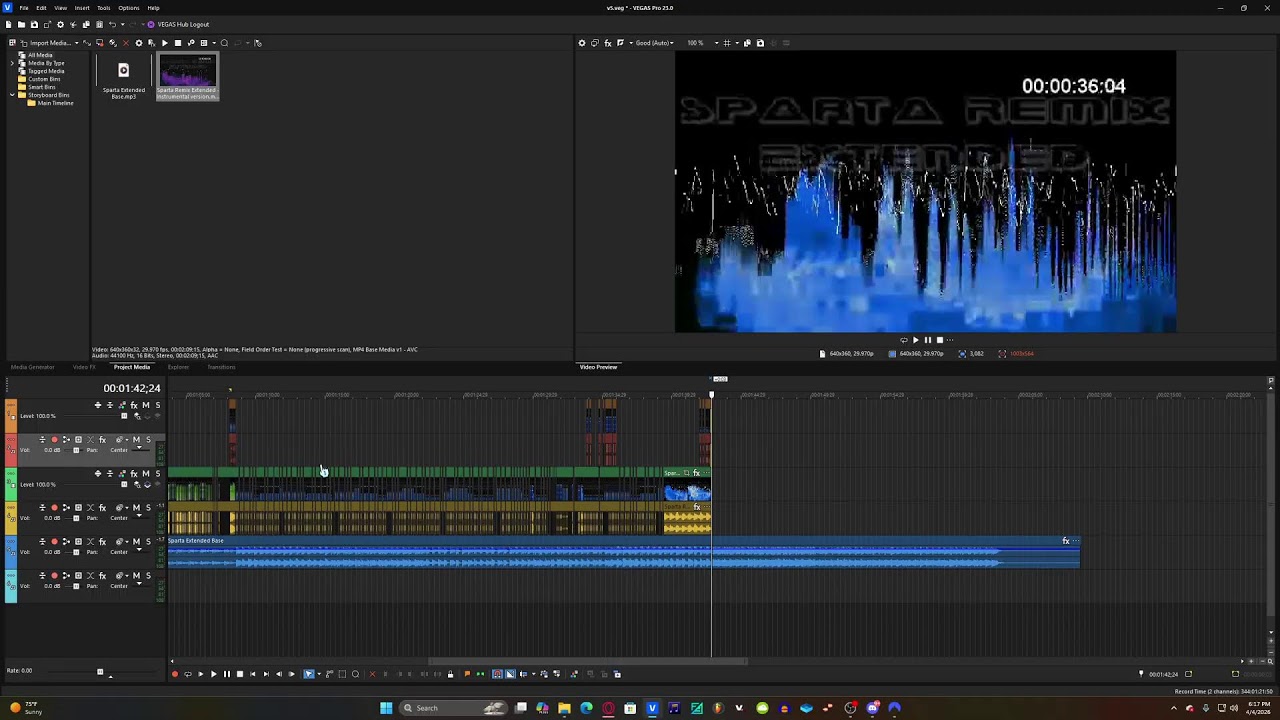Solo the red audio track
This screenshot has width=1280, height=720.
click(x=148, y=440)
